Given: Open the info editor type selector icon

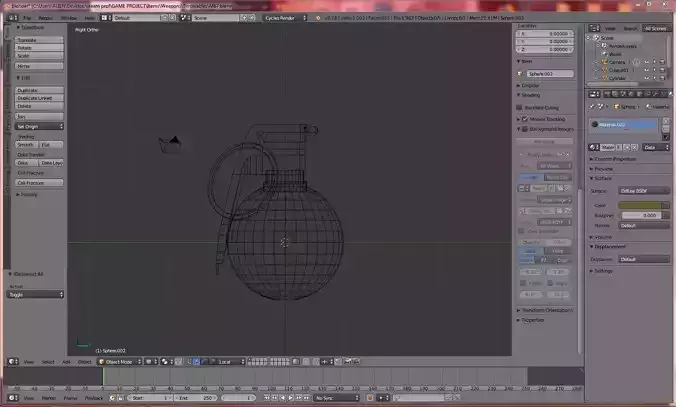Looking at the screenshot, I should pos(12,18).
